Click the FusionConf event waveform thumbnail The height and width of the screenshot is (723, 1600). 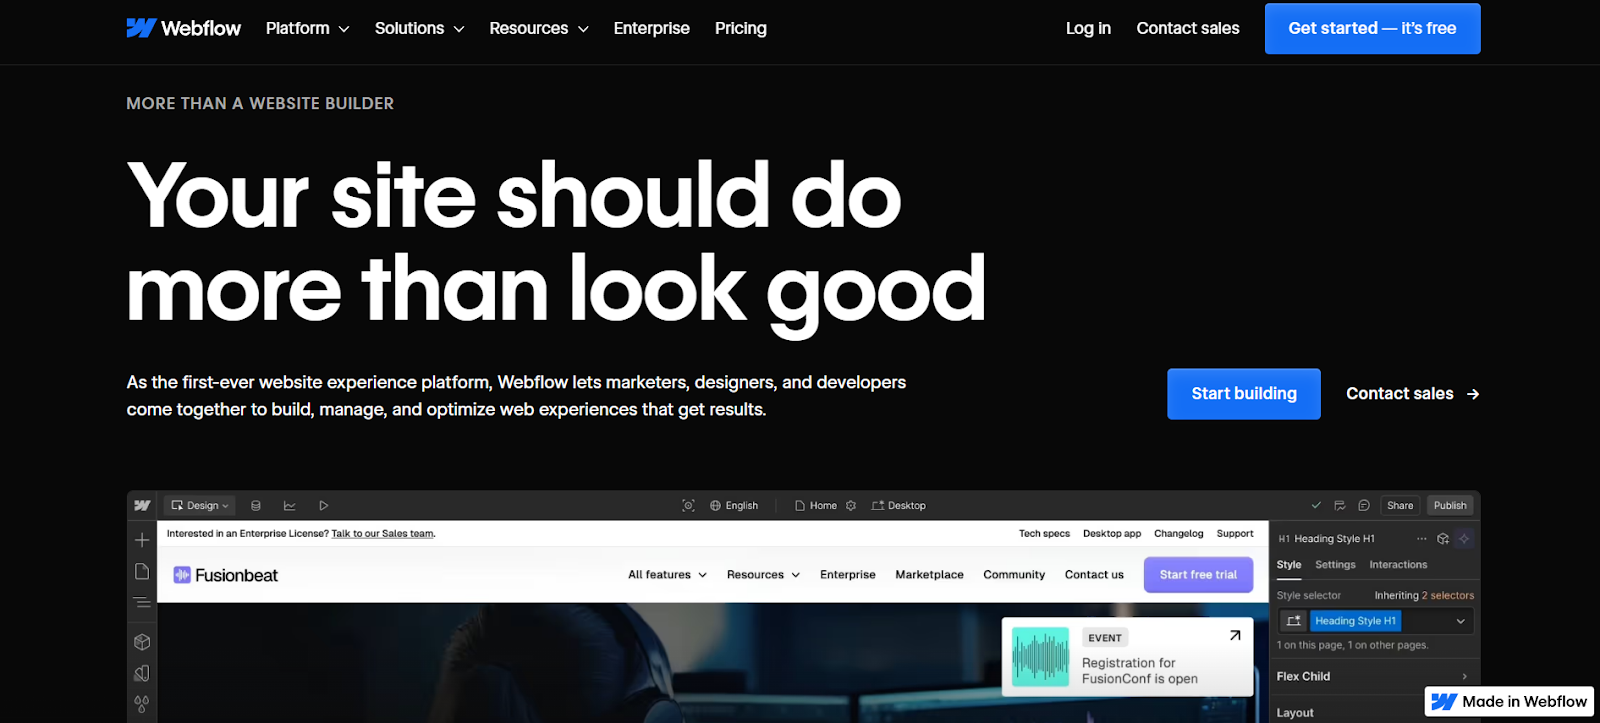click(1040, 656)
